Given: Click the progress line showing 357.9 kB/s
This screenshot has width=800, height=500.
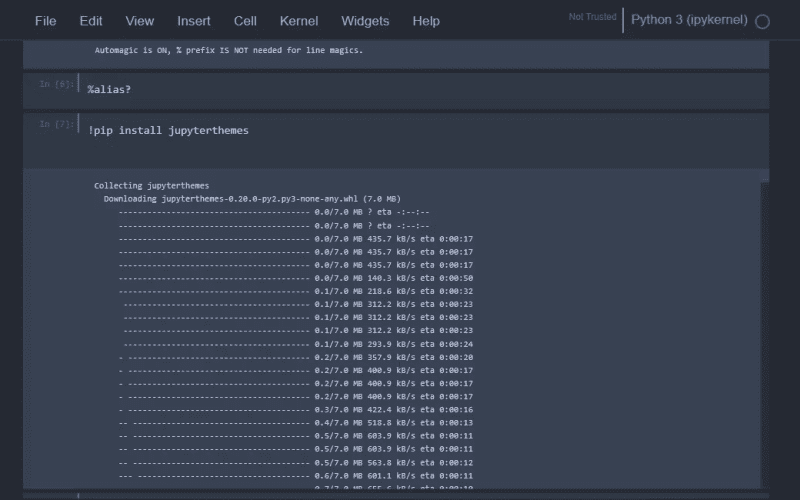Looking at the screenshot, I should (x=296, y=358).
